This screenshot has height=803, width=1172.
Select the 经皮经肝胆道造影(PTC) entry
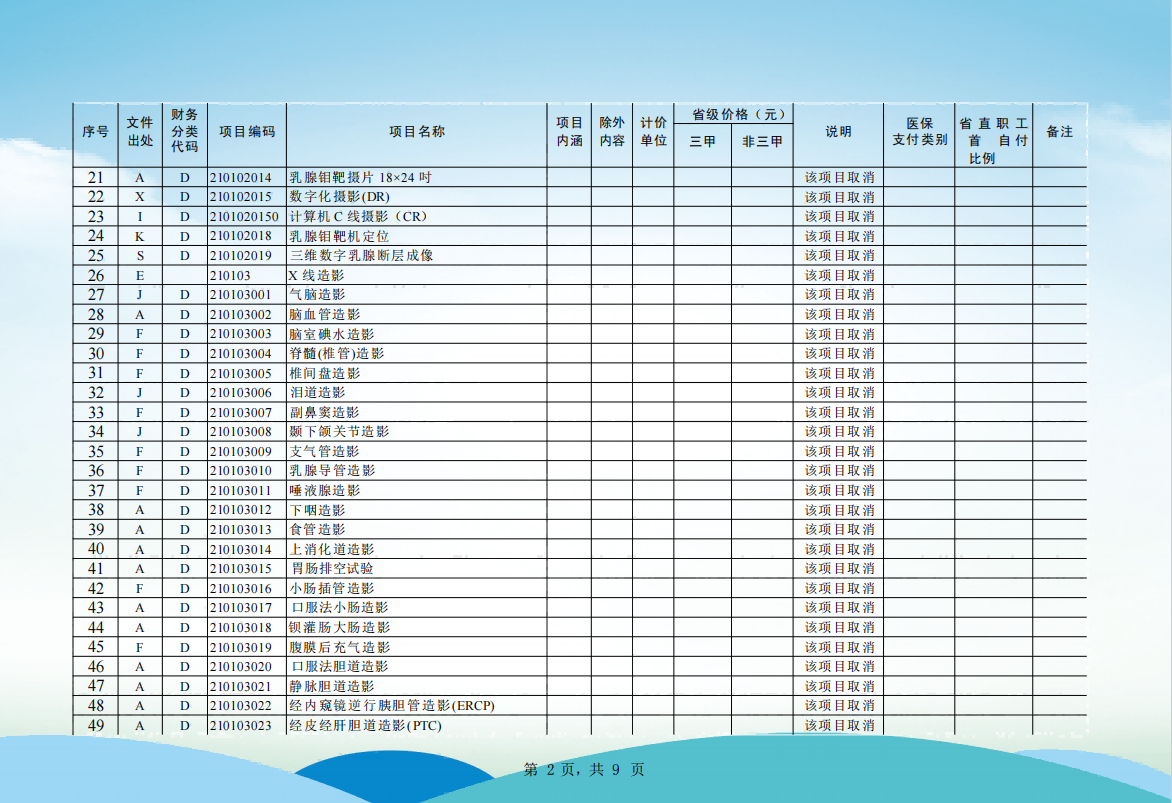pos(365,725)
